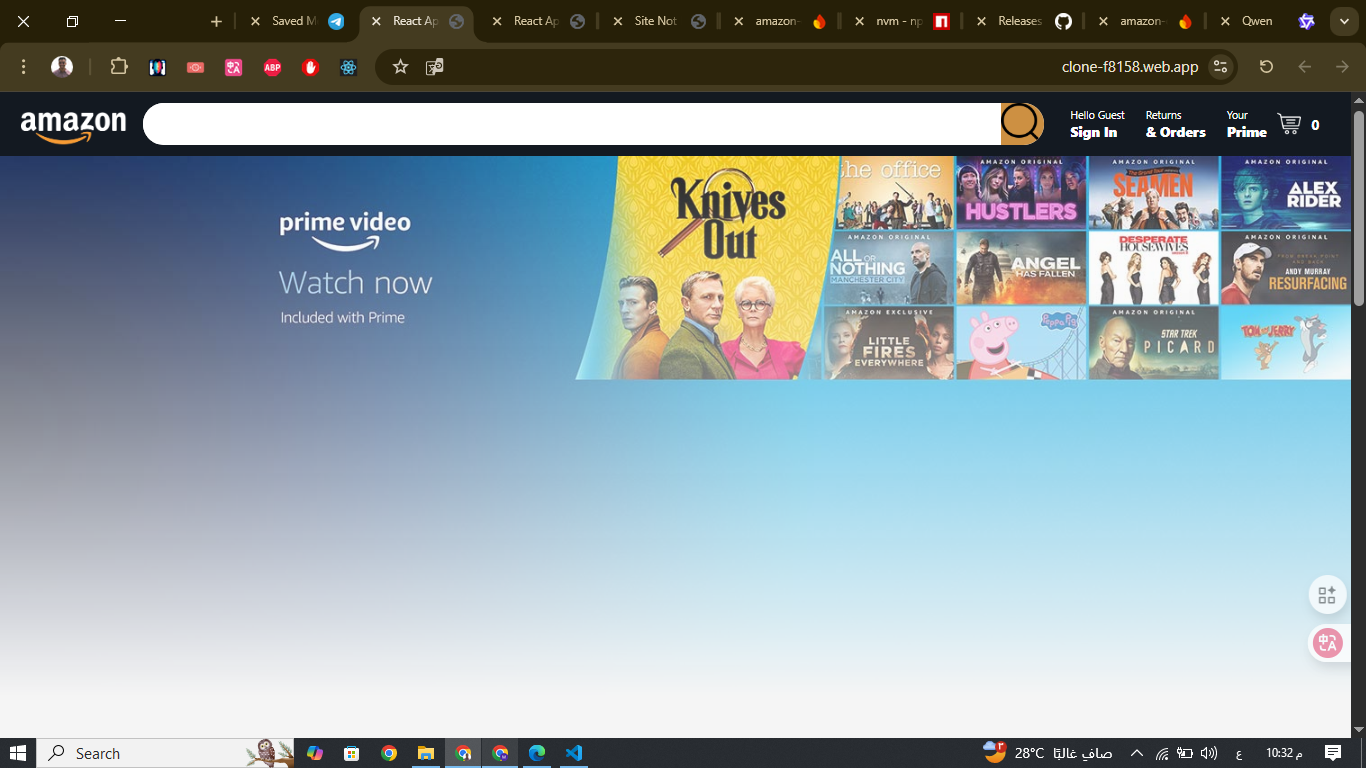Select the Star Trek Picard thumbnail

(1153, 343)
